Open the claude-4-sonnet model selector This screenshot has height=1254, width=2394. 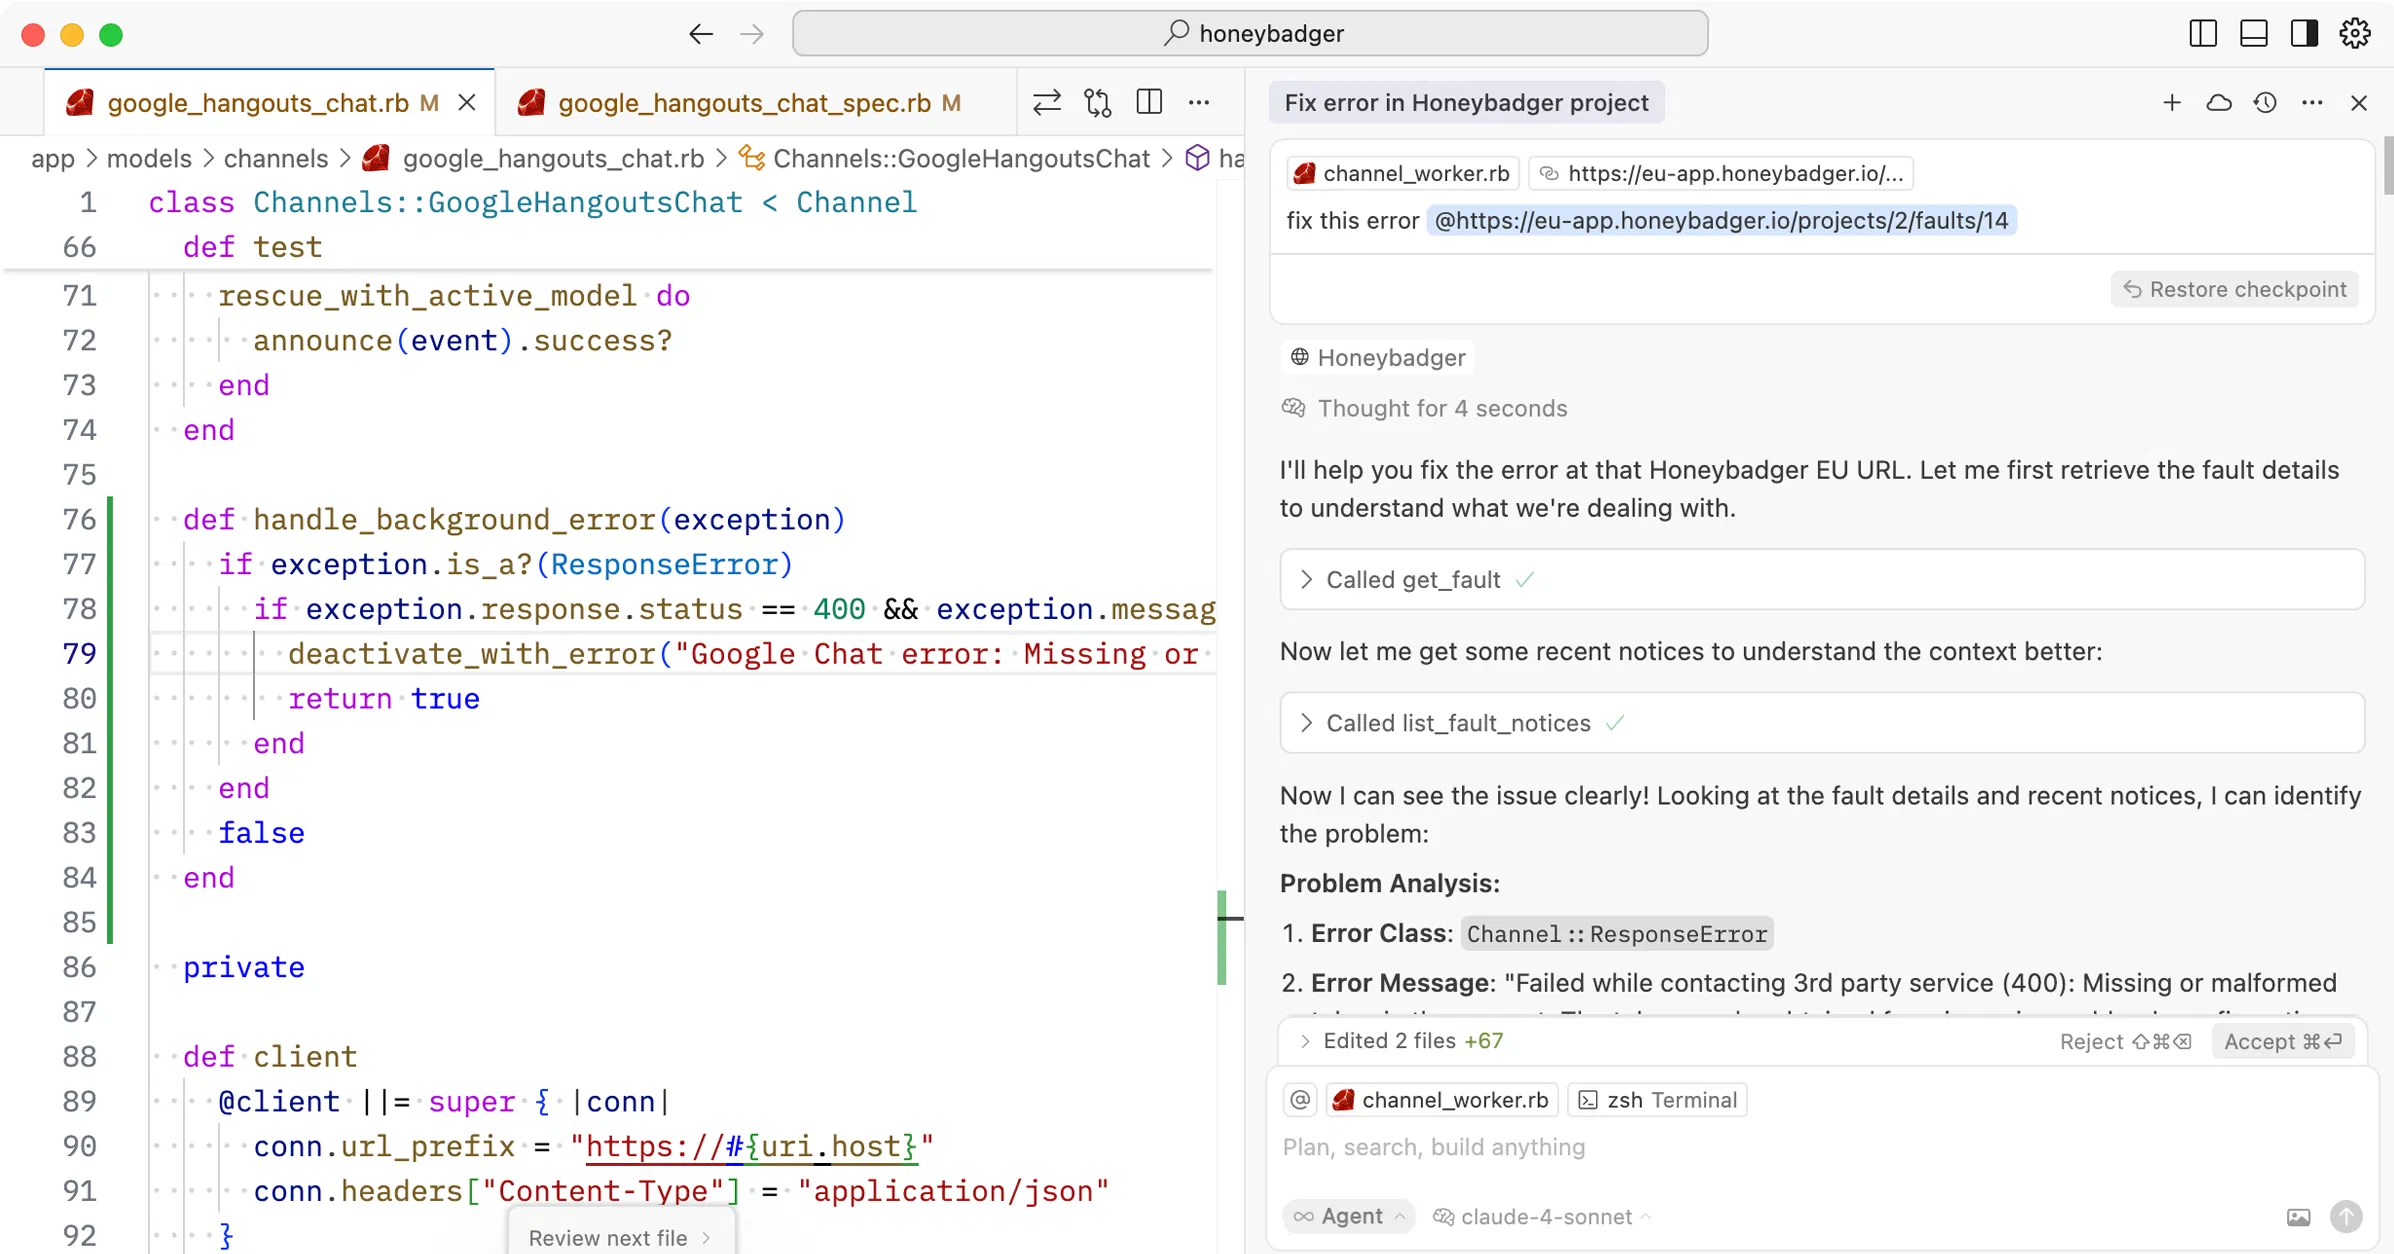click(x=1540, y=1216)
